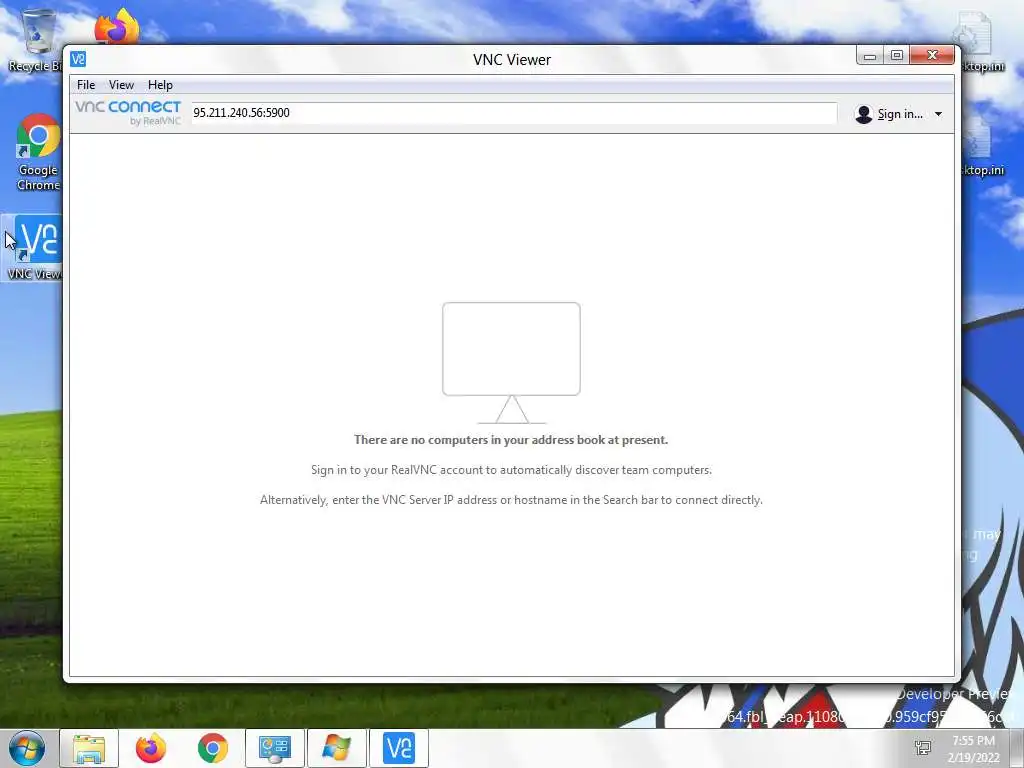The width and height of the screenshot is (1024, 768).
Task: Click the VNC Connect by RealVNC logo
Action: pos(128,112)
